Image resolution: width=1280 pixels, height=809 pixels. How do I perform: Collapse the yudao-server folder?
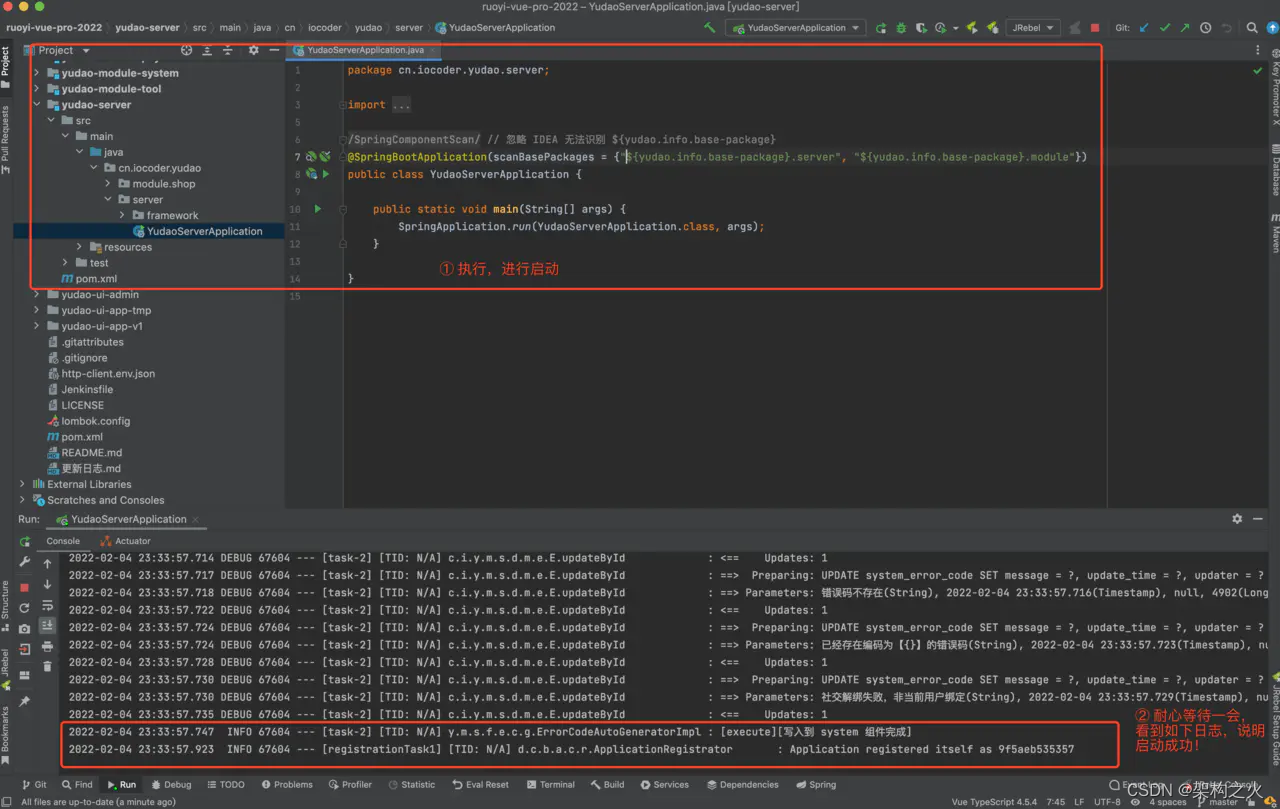click(37, 105)
